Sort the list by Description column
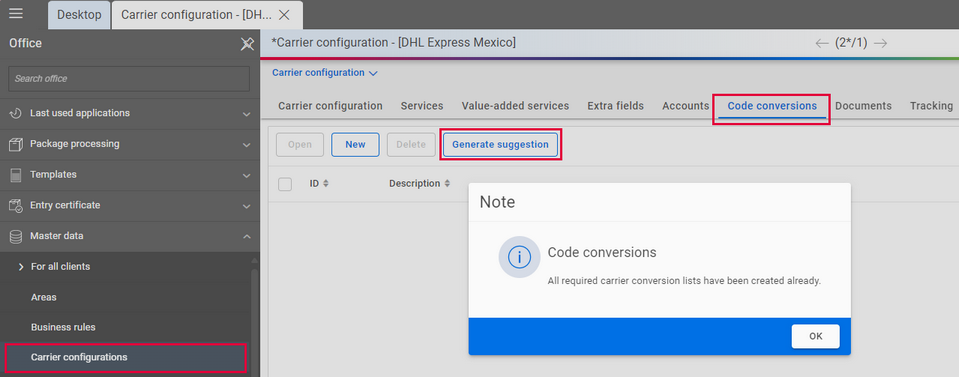The height and width of the screenshot is (377, 959). point(420,184)
